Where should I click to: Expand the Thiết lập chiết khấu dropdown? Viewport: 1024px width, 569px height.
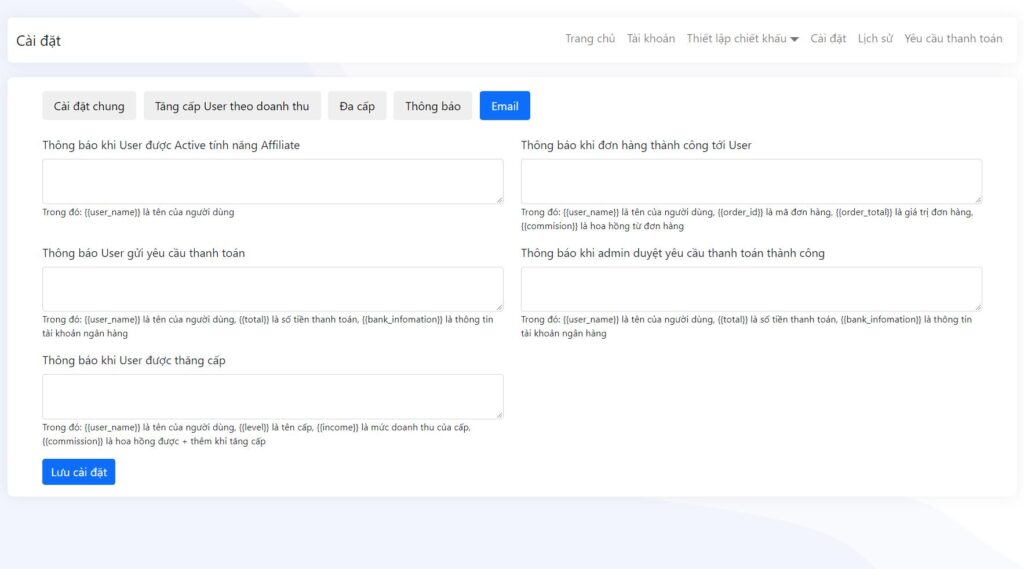click(x=742, y=39)
